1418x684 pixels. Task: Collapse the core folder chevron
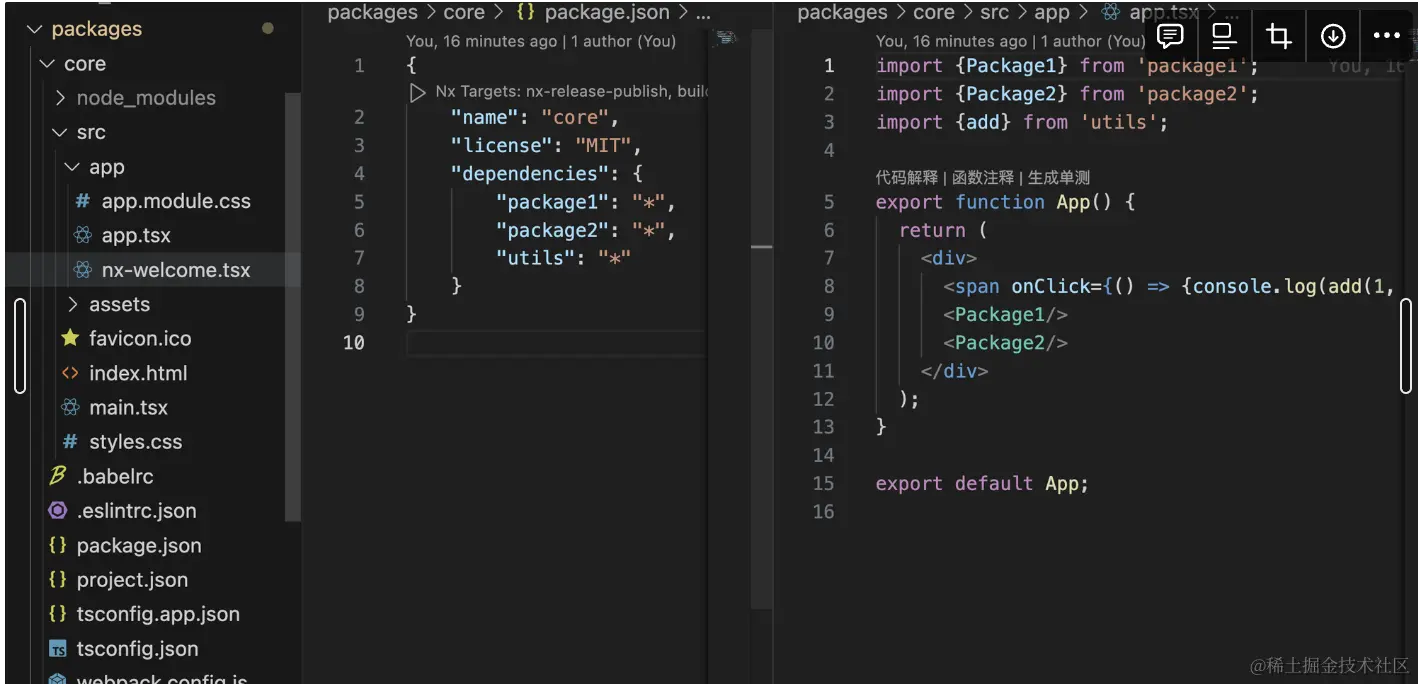(47, 64)
